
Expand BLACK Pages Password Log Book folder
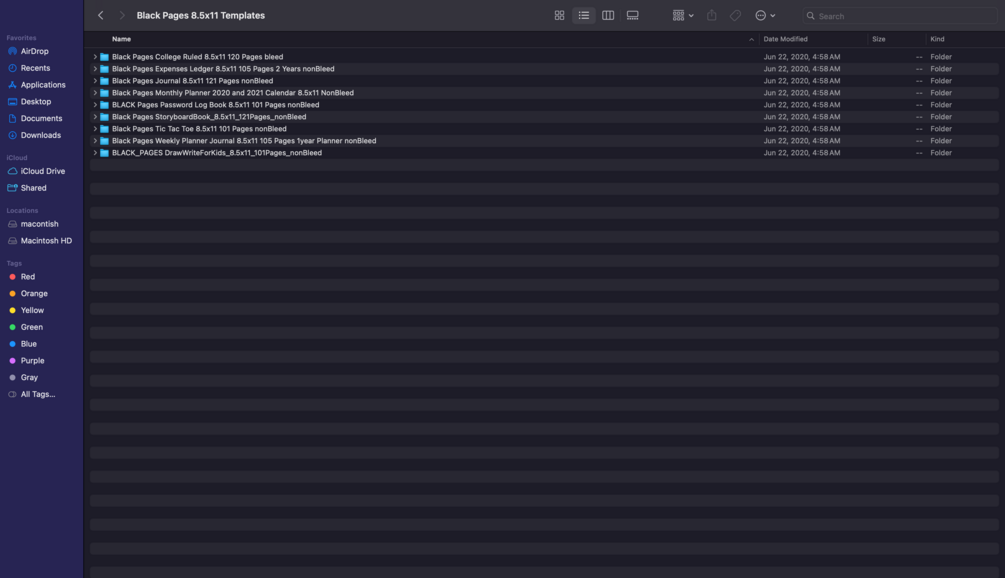[x=95, y=105]
